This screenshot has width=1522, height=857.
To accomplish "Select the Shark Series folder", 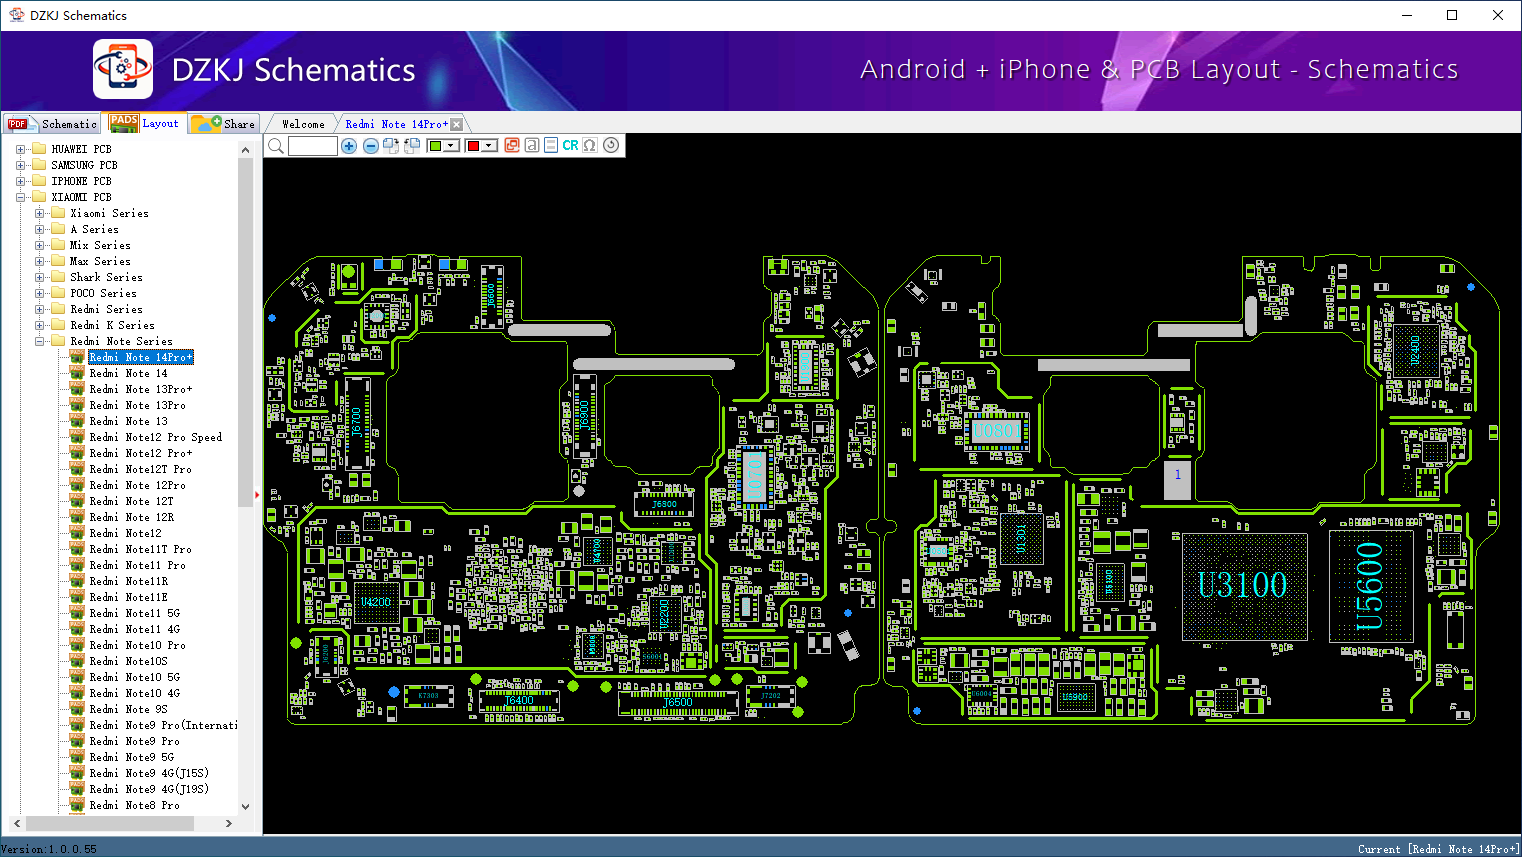I will pyautogui.click(x=106, y=277).
